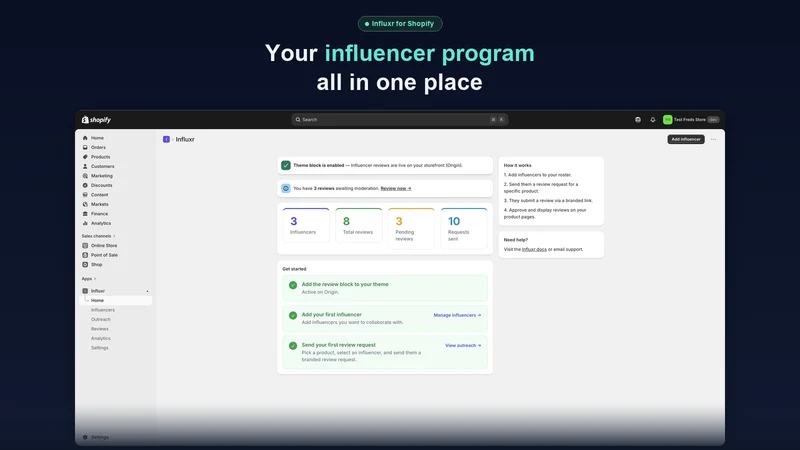The height and width of the screenshot is (450, 800).
Task: Click checkmark for Add your first influencer
Action: pyautogui.click(x=293, y=315)
